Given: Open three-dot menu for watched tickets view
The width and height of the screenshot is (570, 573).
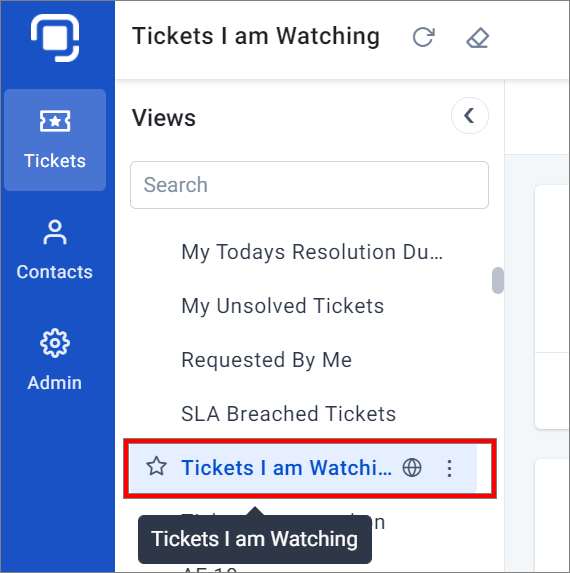Looking at the screenshot, I should point(449,468).
